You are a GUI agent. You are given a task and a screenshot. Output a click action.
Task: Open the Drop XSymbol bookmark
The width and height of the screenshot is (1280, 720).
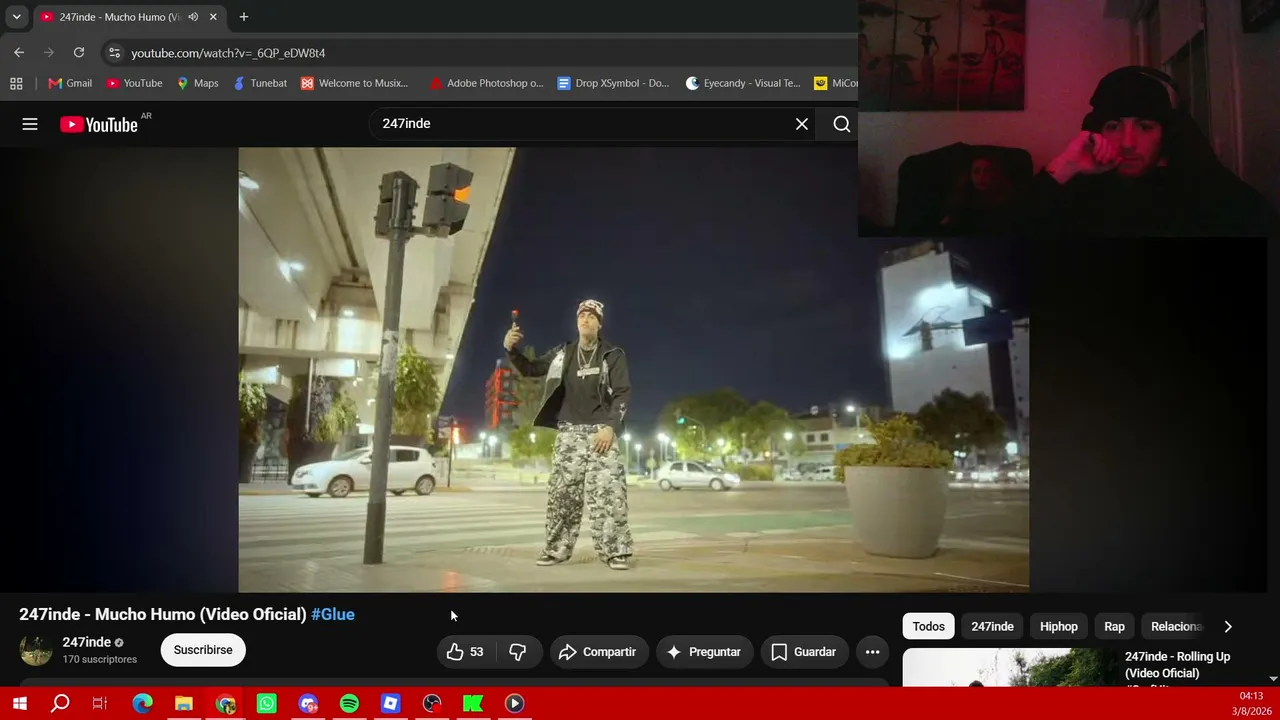(613, 83)
